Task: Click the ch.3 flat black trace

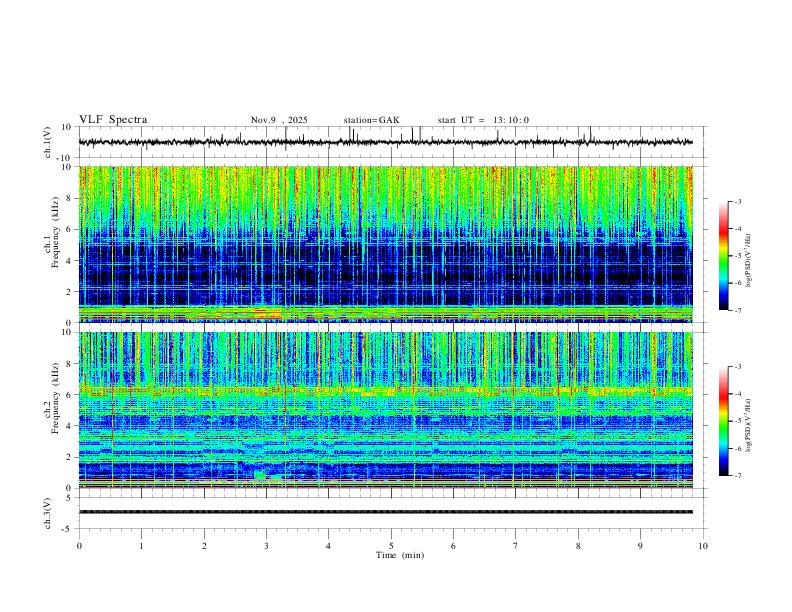Action: [x=386, y=512]
